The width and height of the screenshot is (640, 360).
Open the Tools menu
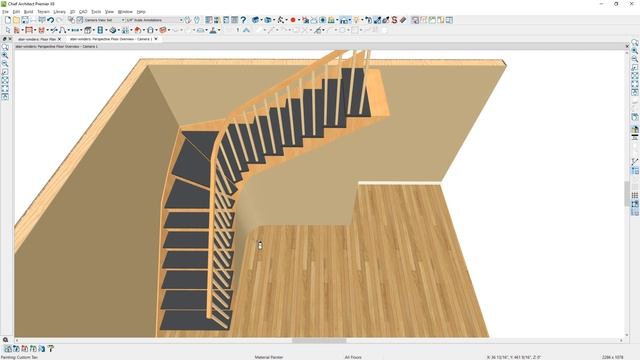[96, 12]
